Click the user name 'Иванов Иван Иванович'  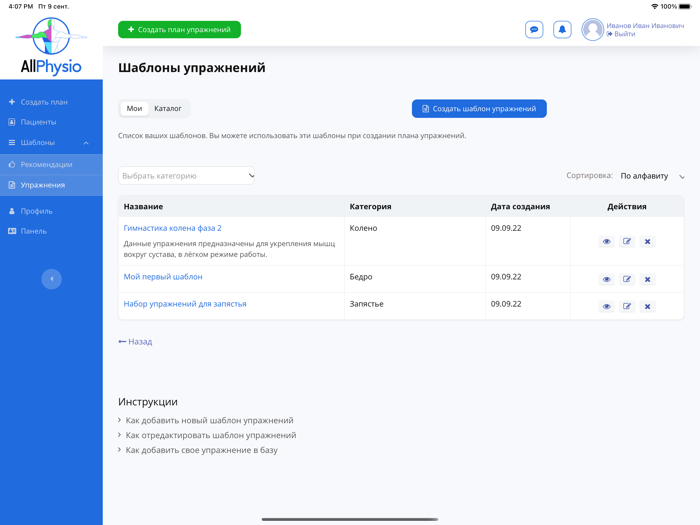point(645,25)
